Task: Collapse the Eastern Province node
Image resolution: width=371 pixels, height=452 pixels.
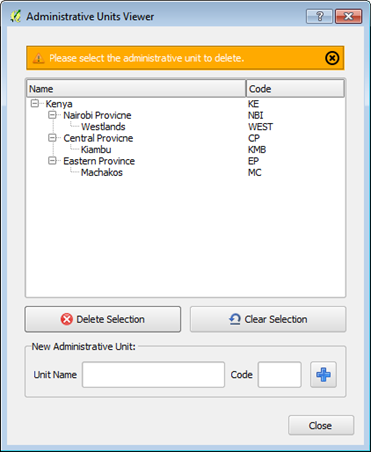Action: 52,161
